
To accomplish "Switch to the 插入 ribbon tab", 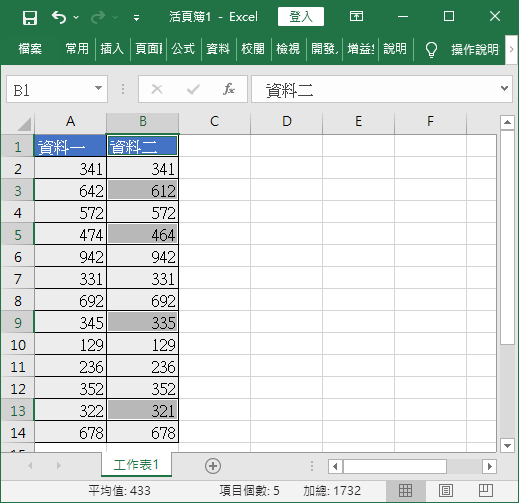I will click(112, 49).
